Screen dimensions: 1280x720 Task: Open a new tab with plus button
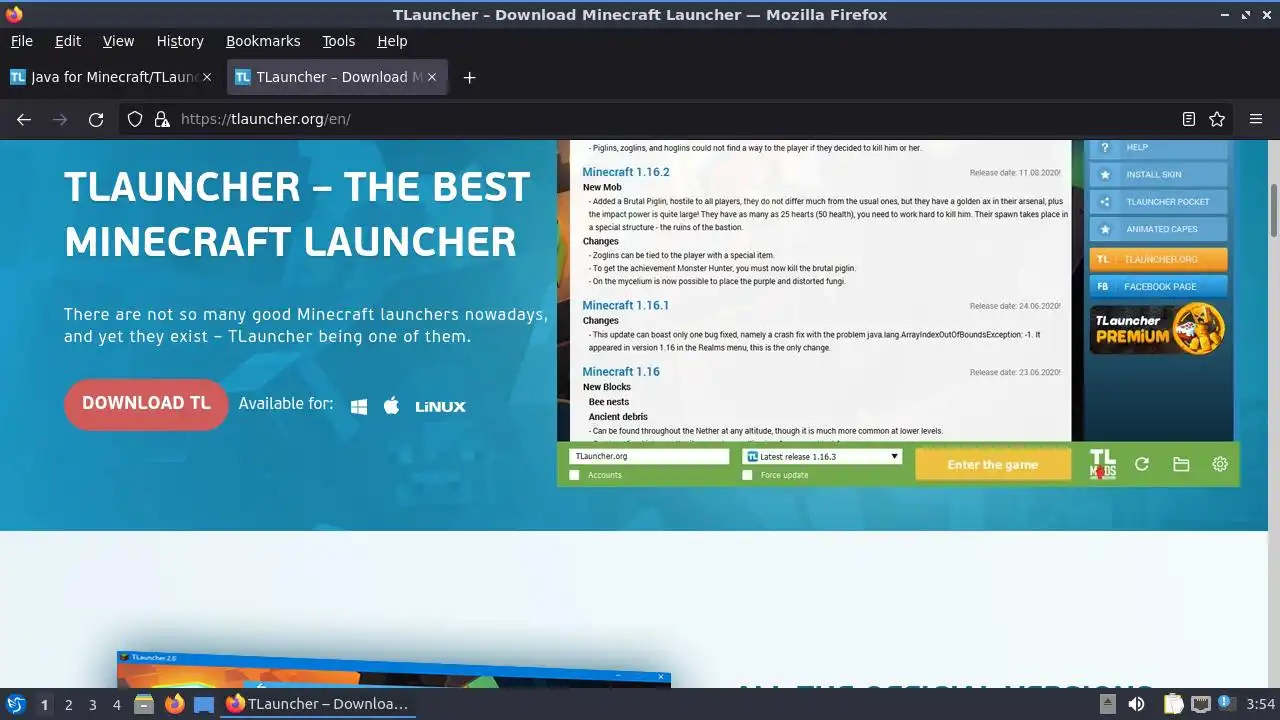click(469, 77)
